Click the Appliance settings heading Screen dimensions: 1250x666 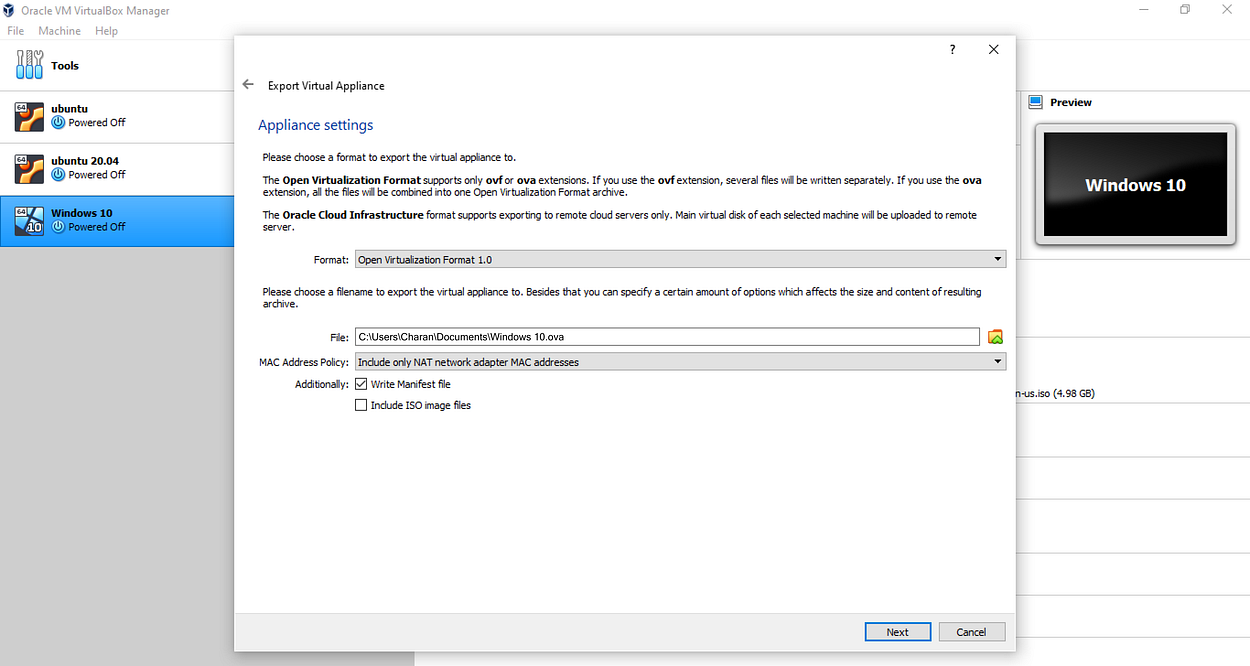point(315,125)
